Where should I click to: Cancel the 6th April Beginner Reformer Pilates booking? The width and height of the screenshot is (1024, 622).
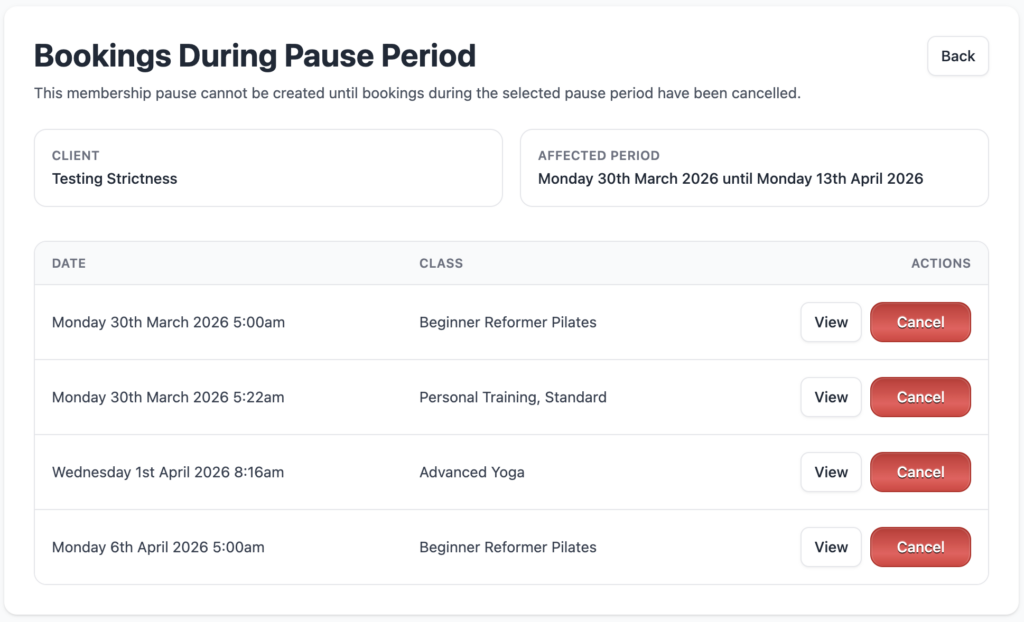tap(920, 547)
